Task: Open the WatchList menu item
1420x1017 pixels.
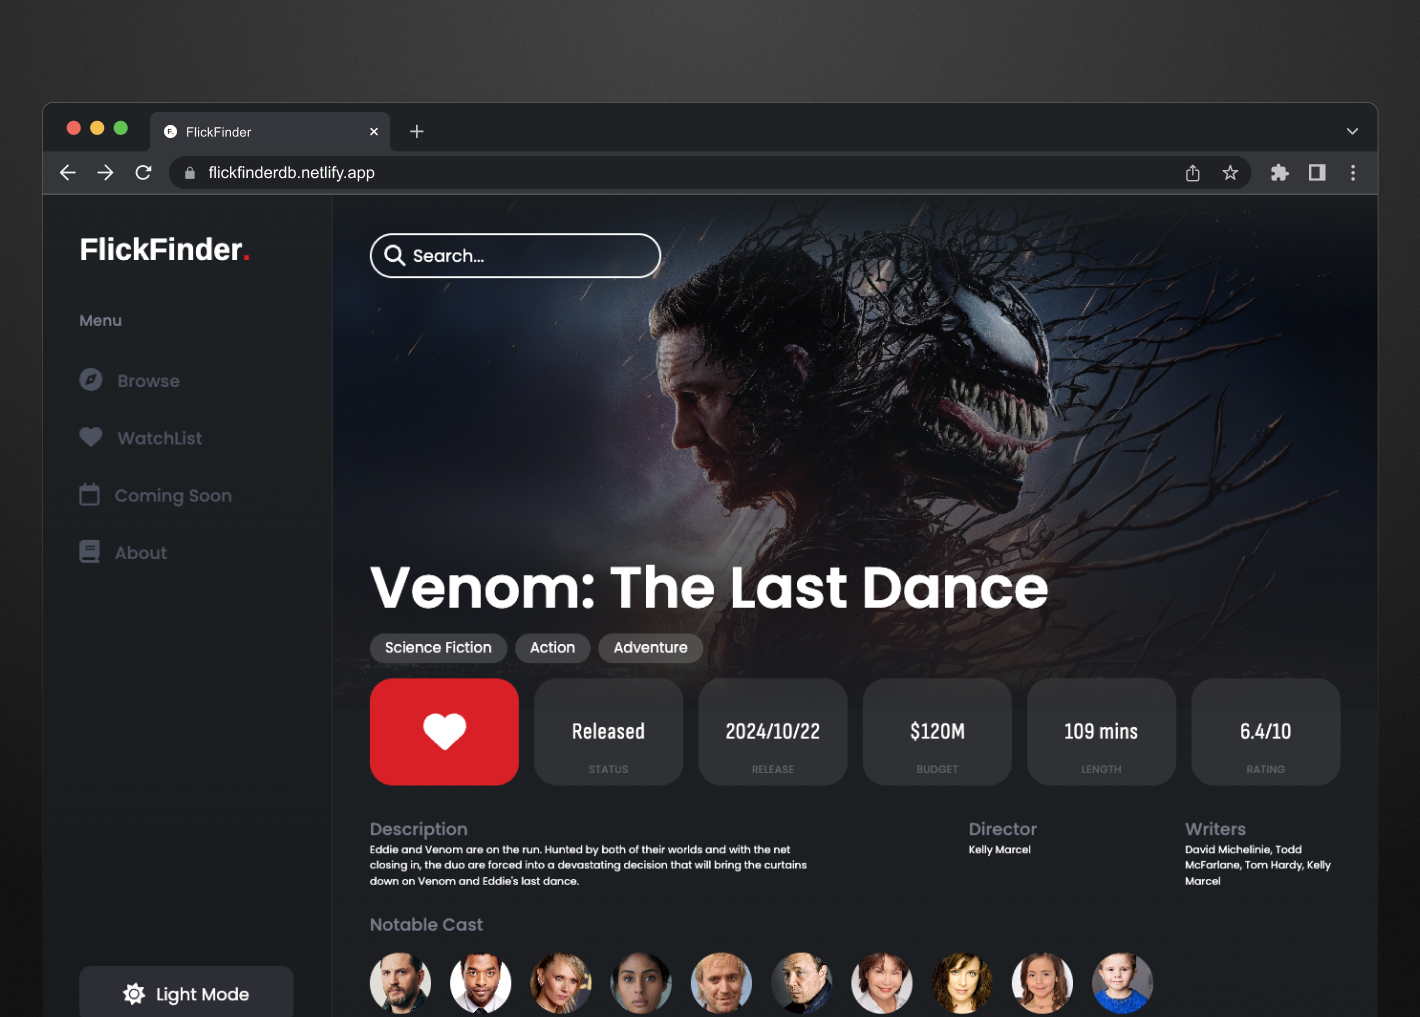Action: [x=141, y=437]
